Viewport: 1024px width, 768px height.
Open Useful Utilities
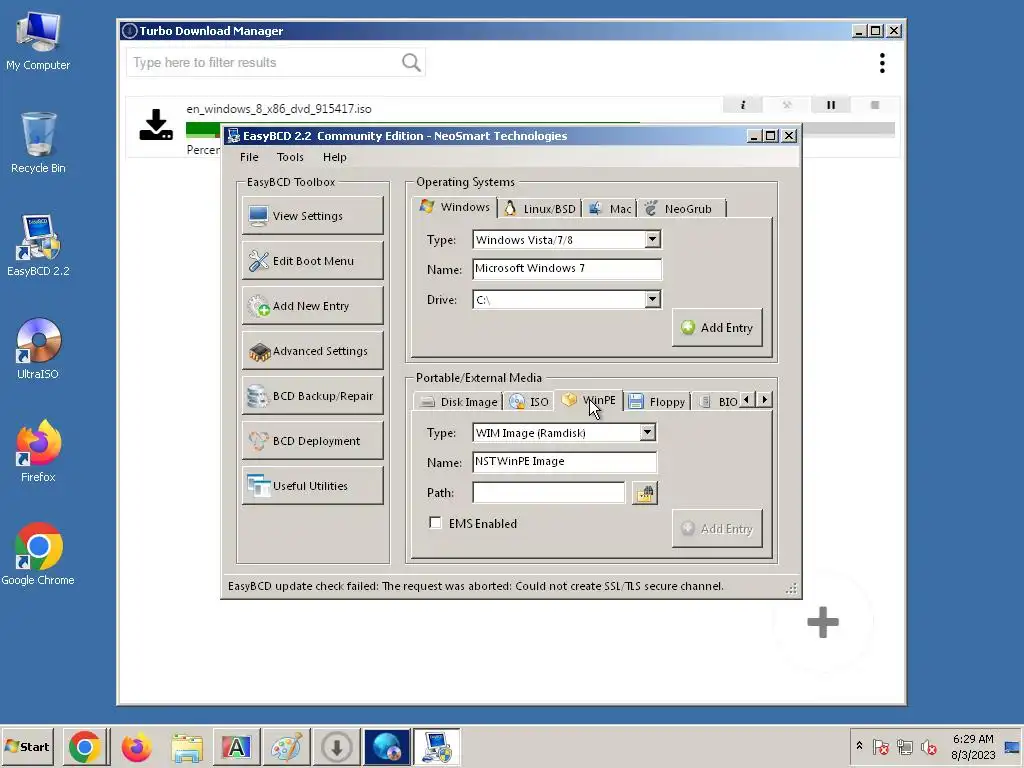[x=313, y=486]
